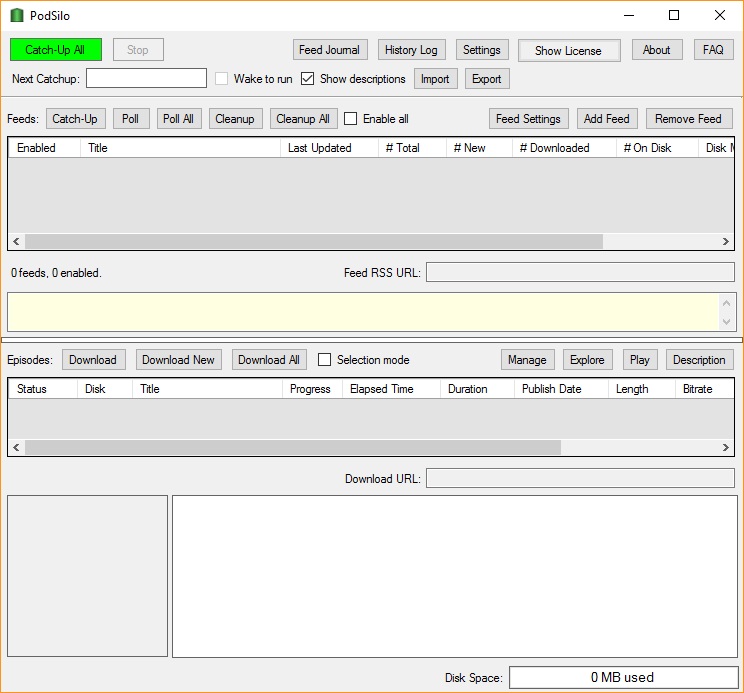744x693 pixels.
Task: Sort feeds by Enabled column
Action: coord(44,148)
